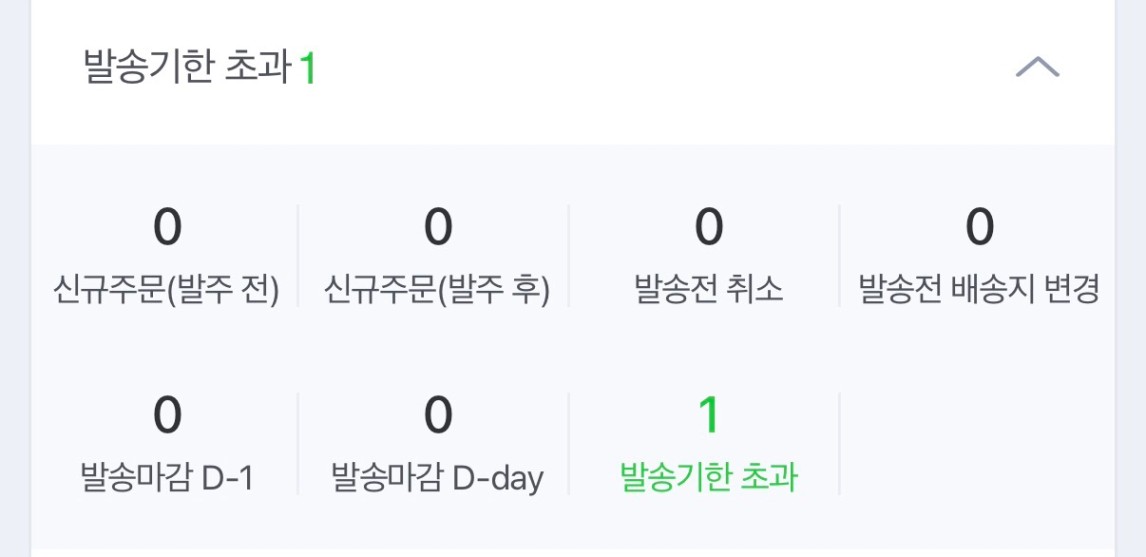Select the 신규주문(발주 후) label
The height and width of the screenshot is (557, 1146).
tap(437, 290)
